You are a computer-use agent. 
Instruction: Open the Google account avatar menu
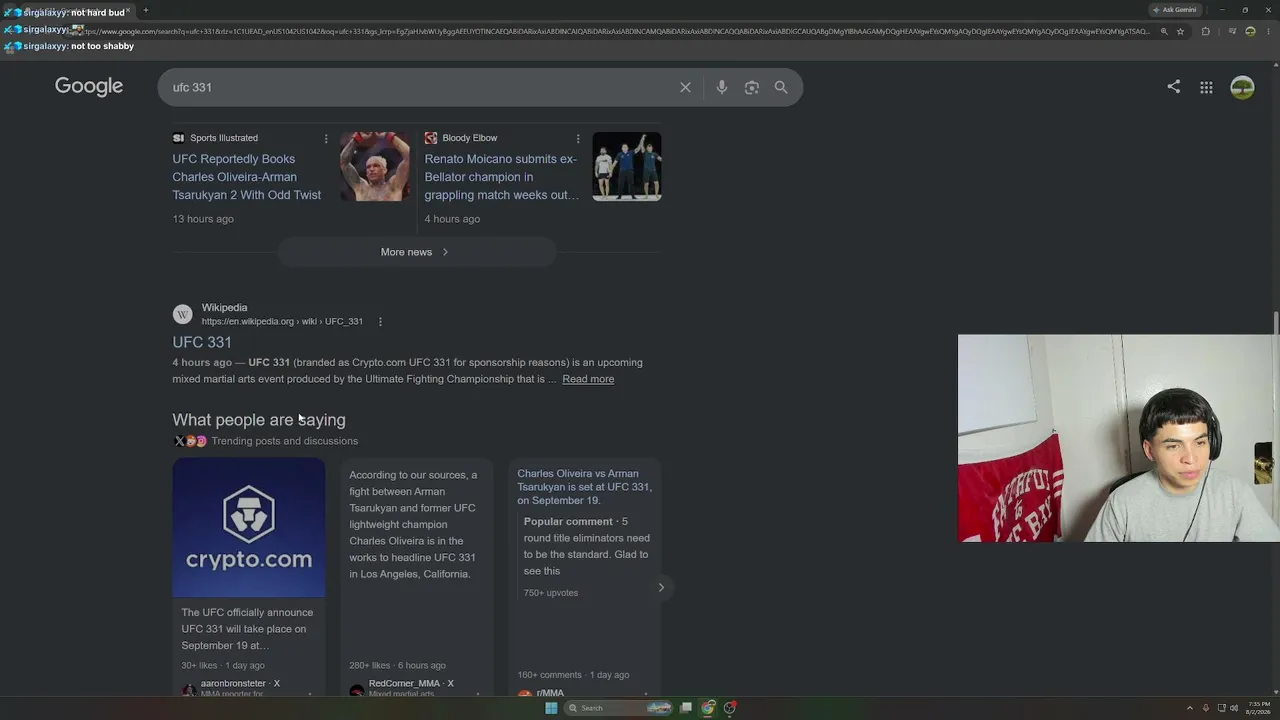tap(1242, 87)
